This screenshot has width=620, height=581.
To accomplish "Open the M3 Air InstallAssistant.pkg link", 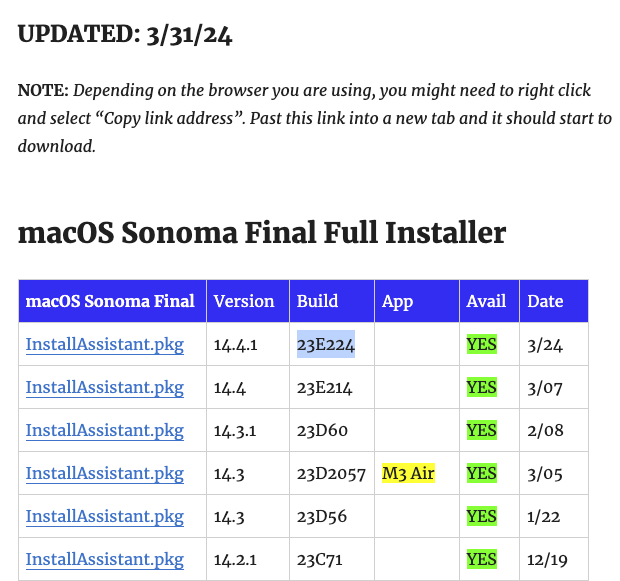I will [x=105, y=473].
